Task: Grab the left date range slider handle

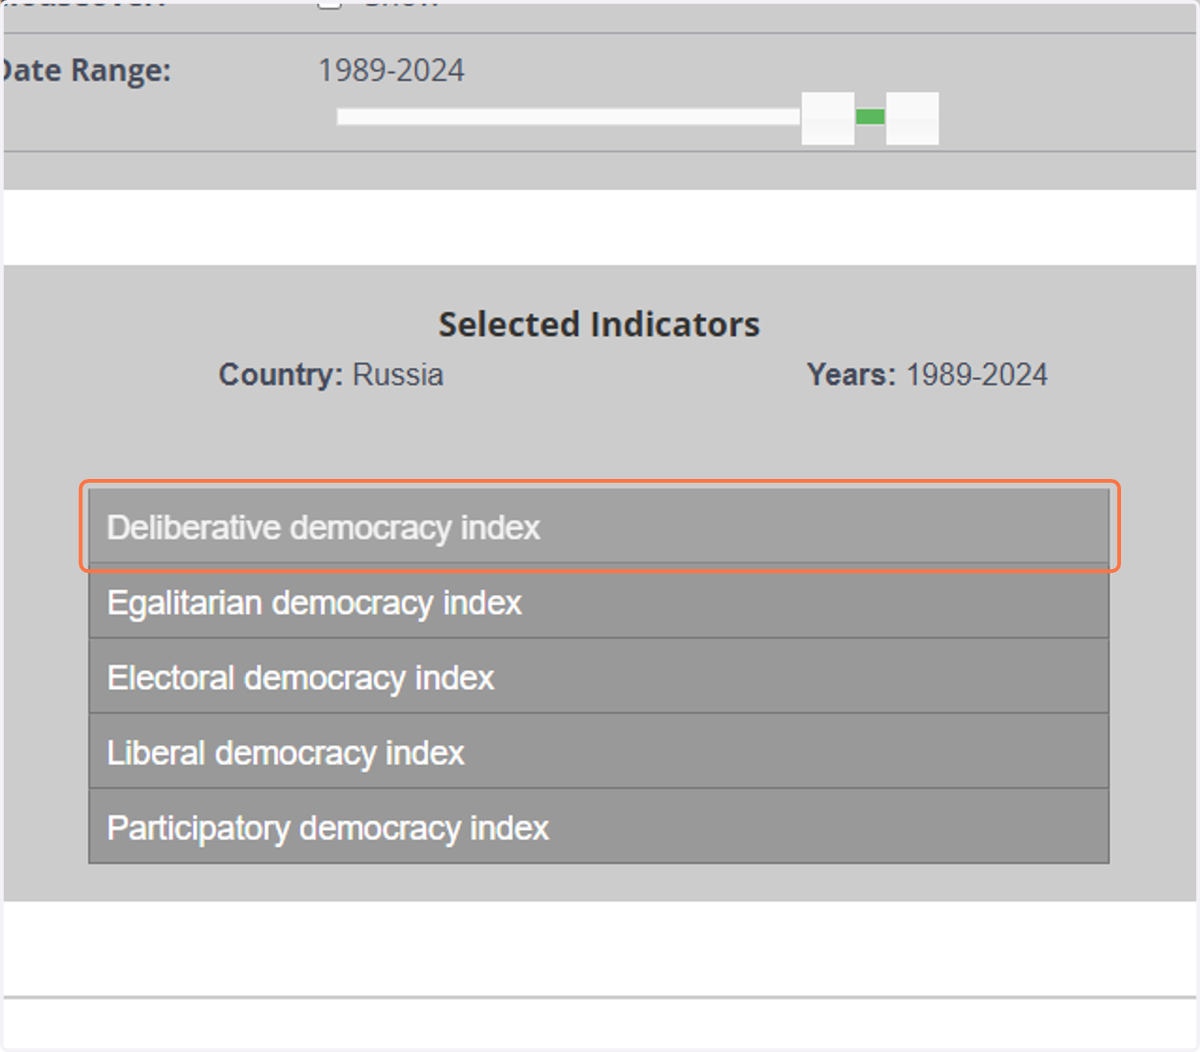Action: point(828,118)
